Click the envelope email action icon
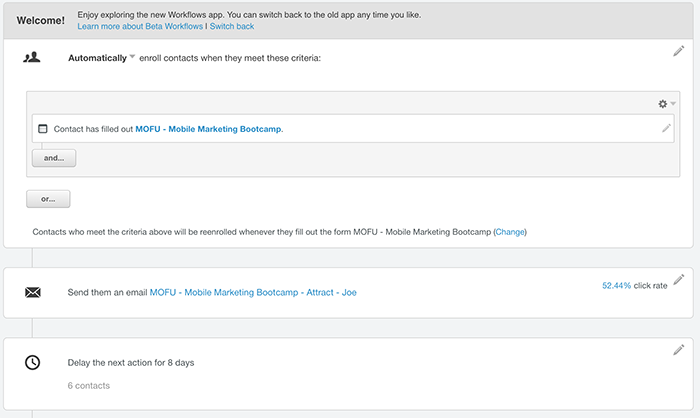Screen dimensions: 700x418 pyautogui.click(x=33, y=293)
